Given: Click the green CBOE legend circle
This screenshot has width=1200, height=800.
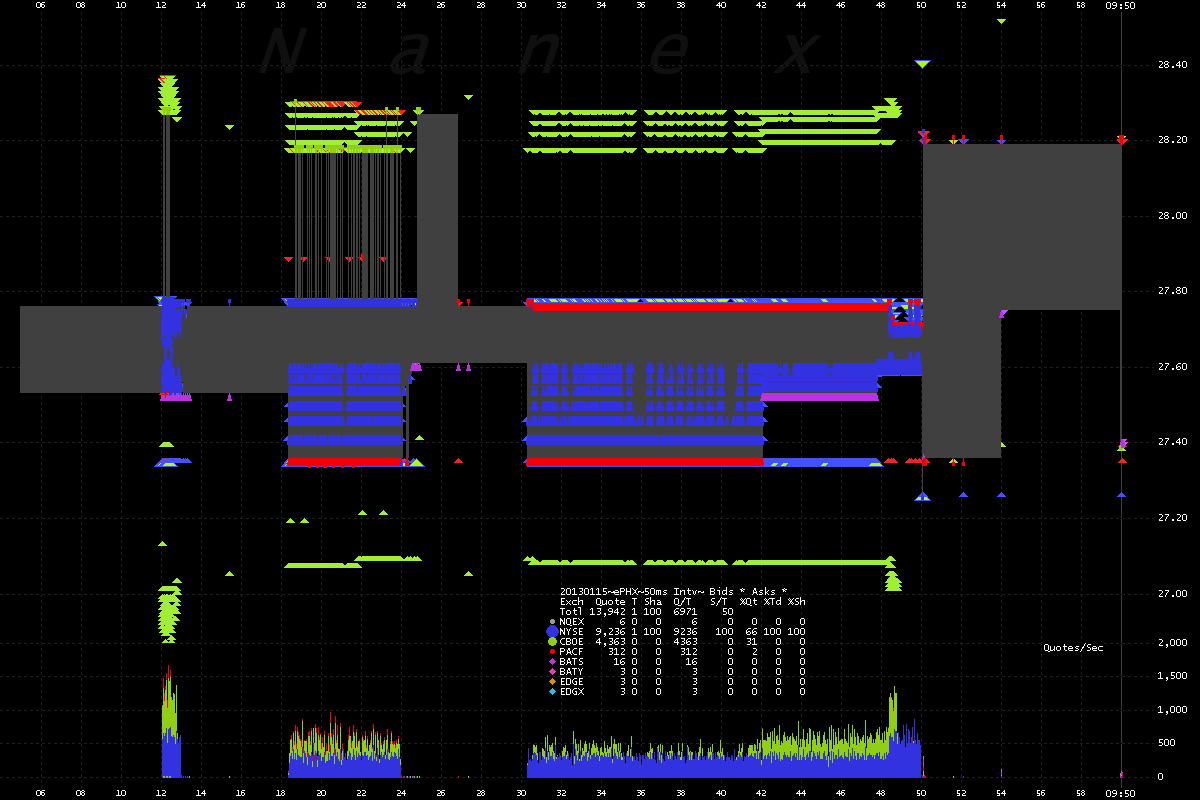Looking at the screenshot, I should coord(552,642).
